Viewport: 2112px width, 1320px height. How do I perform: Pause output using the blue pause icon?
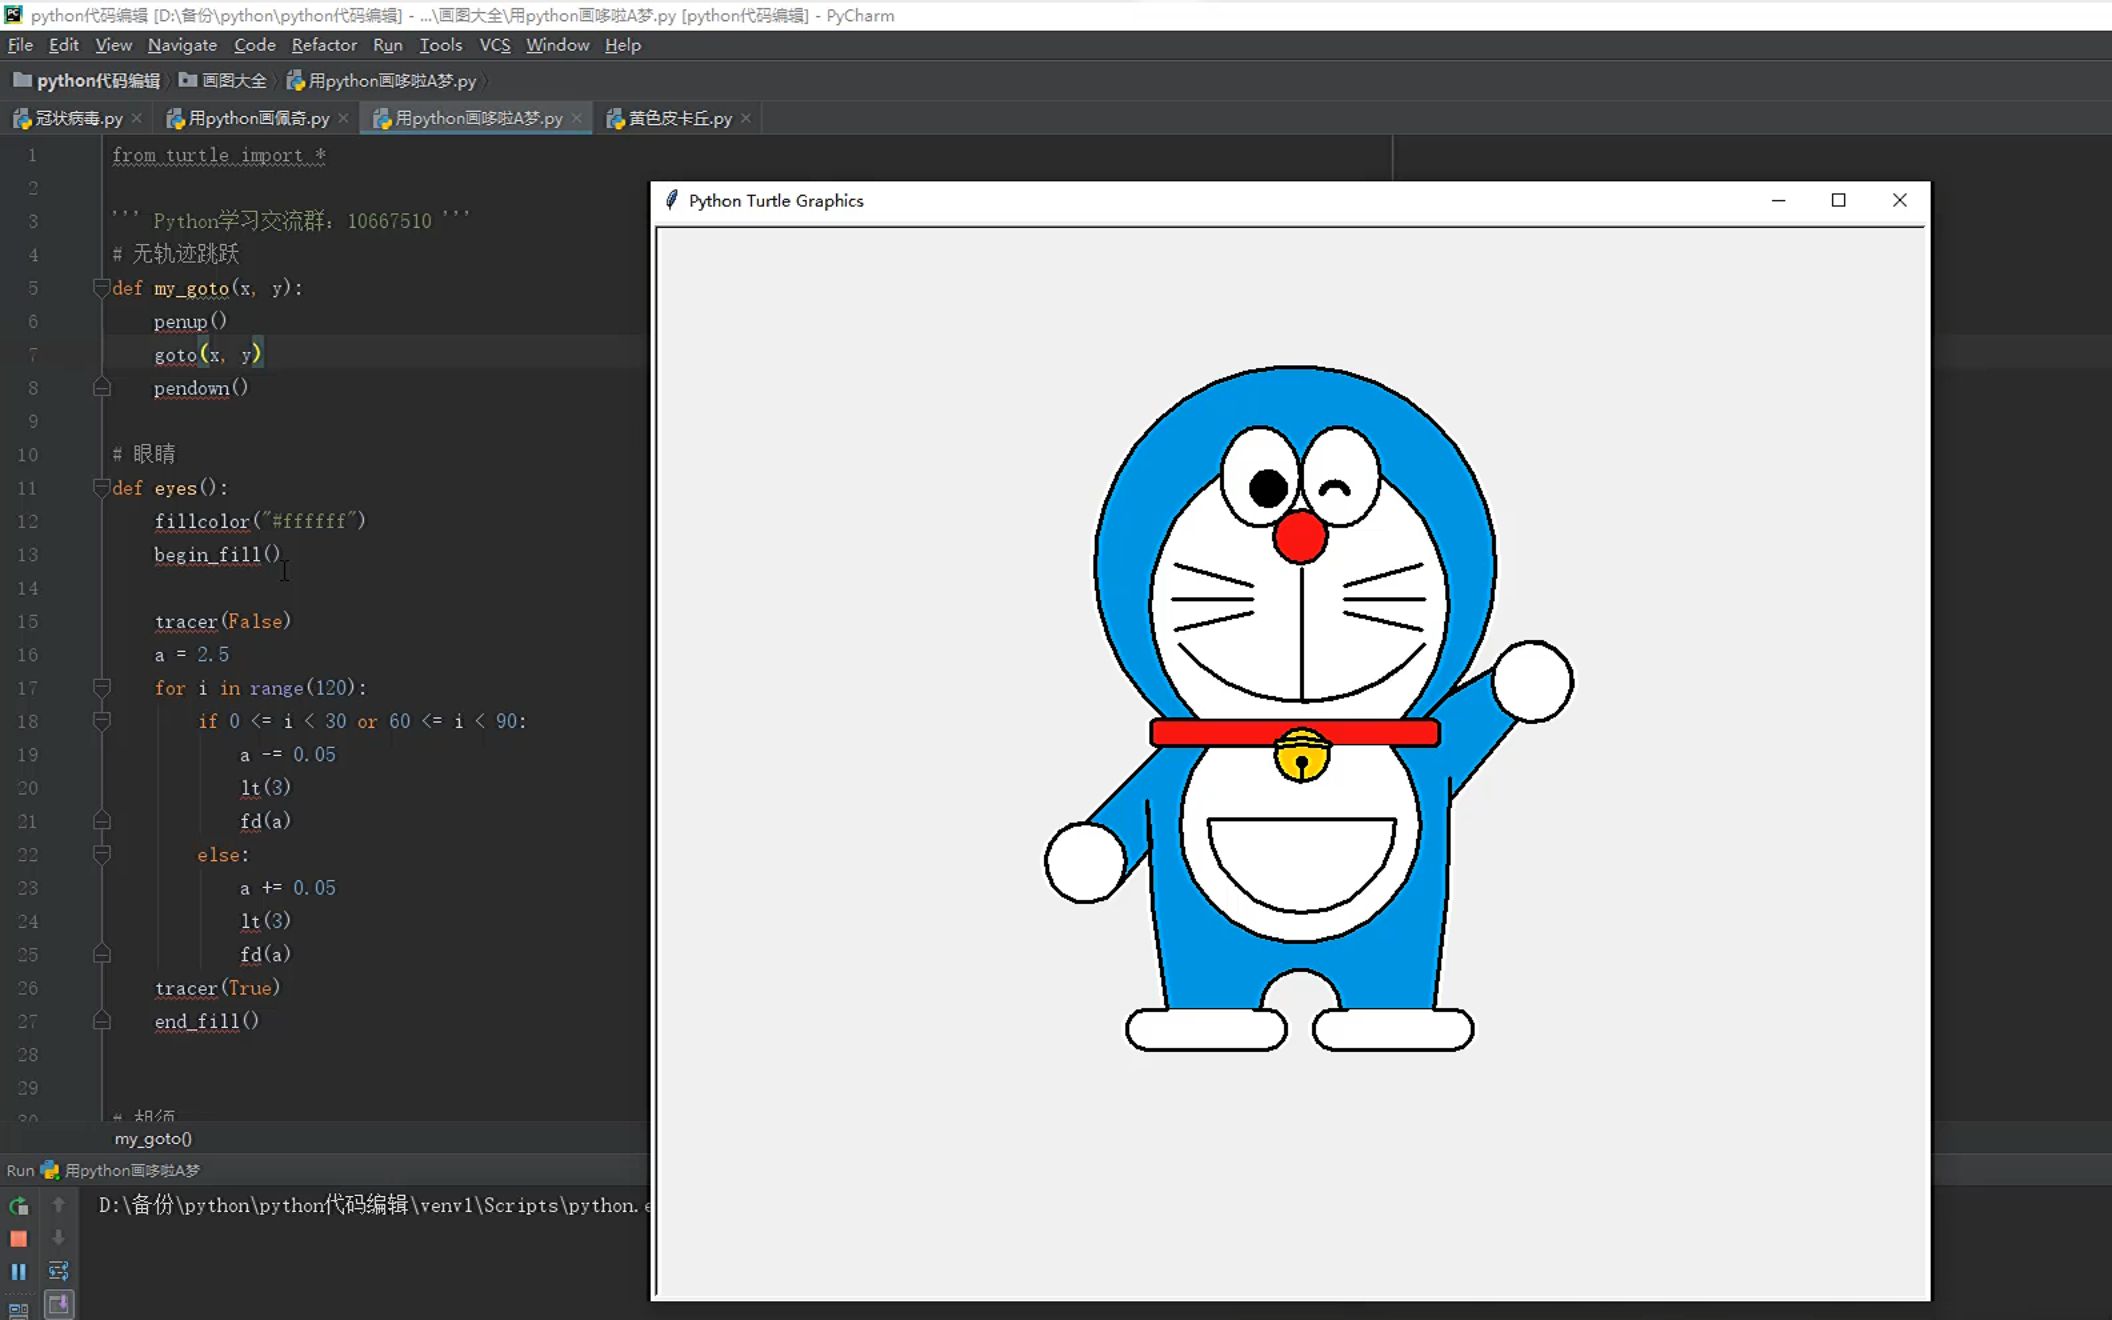pos(18,1272)
